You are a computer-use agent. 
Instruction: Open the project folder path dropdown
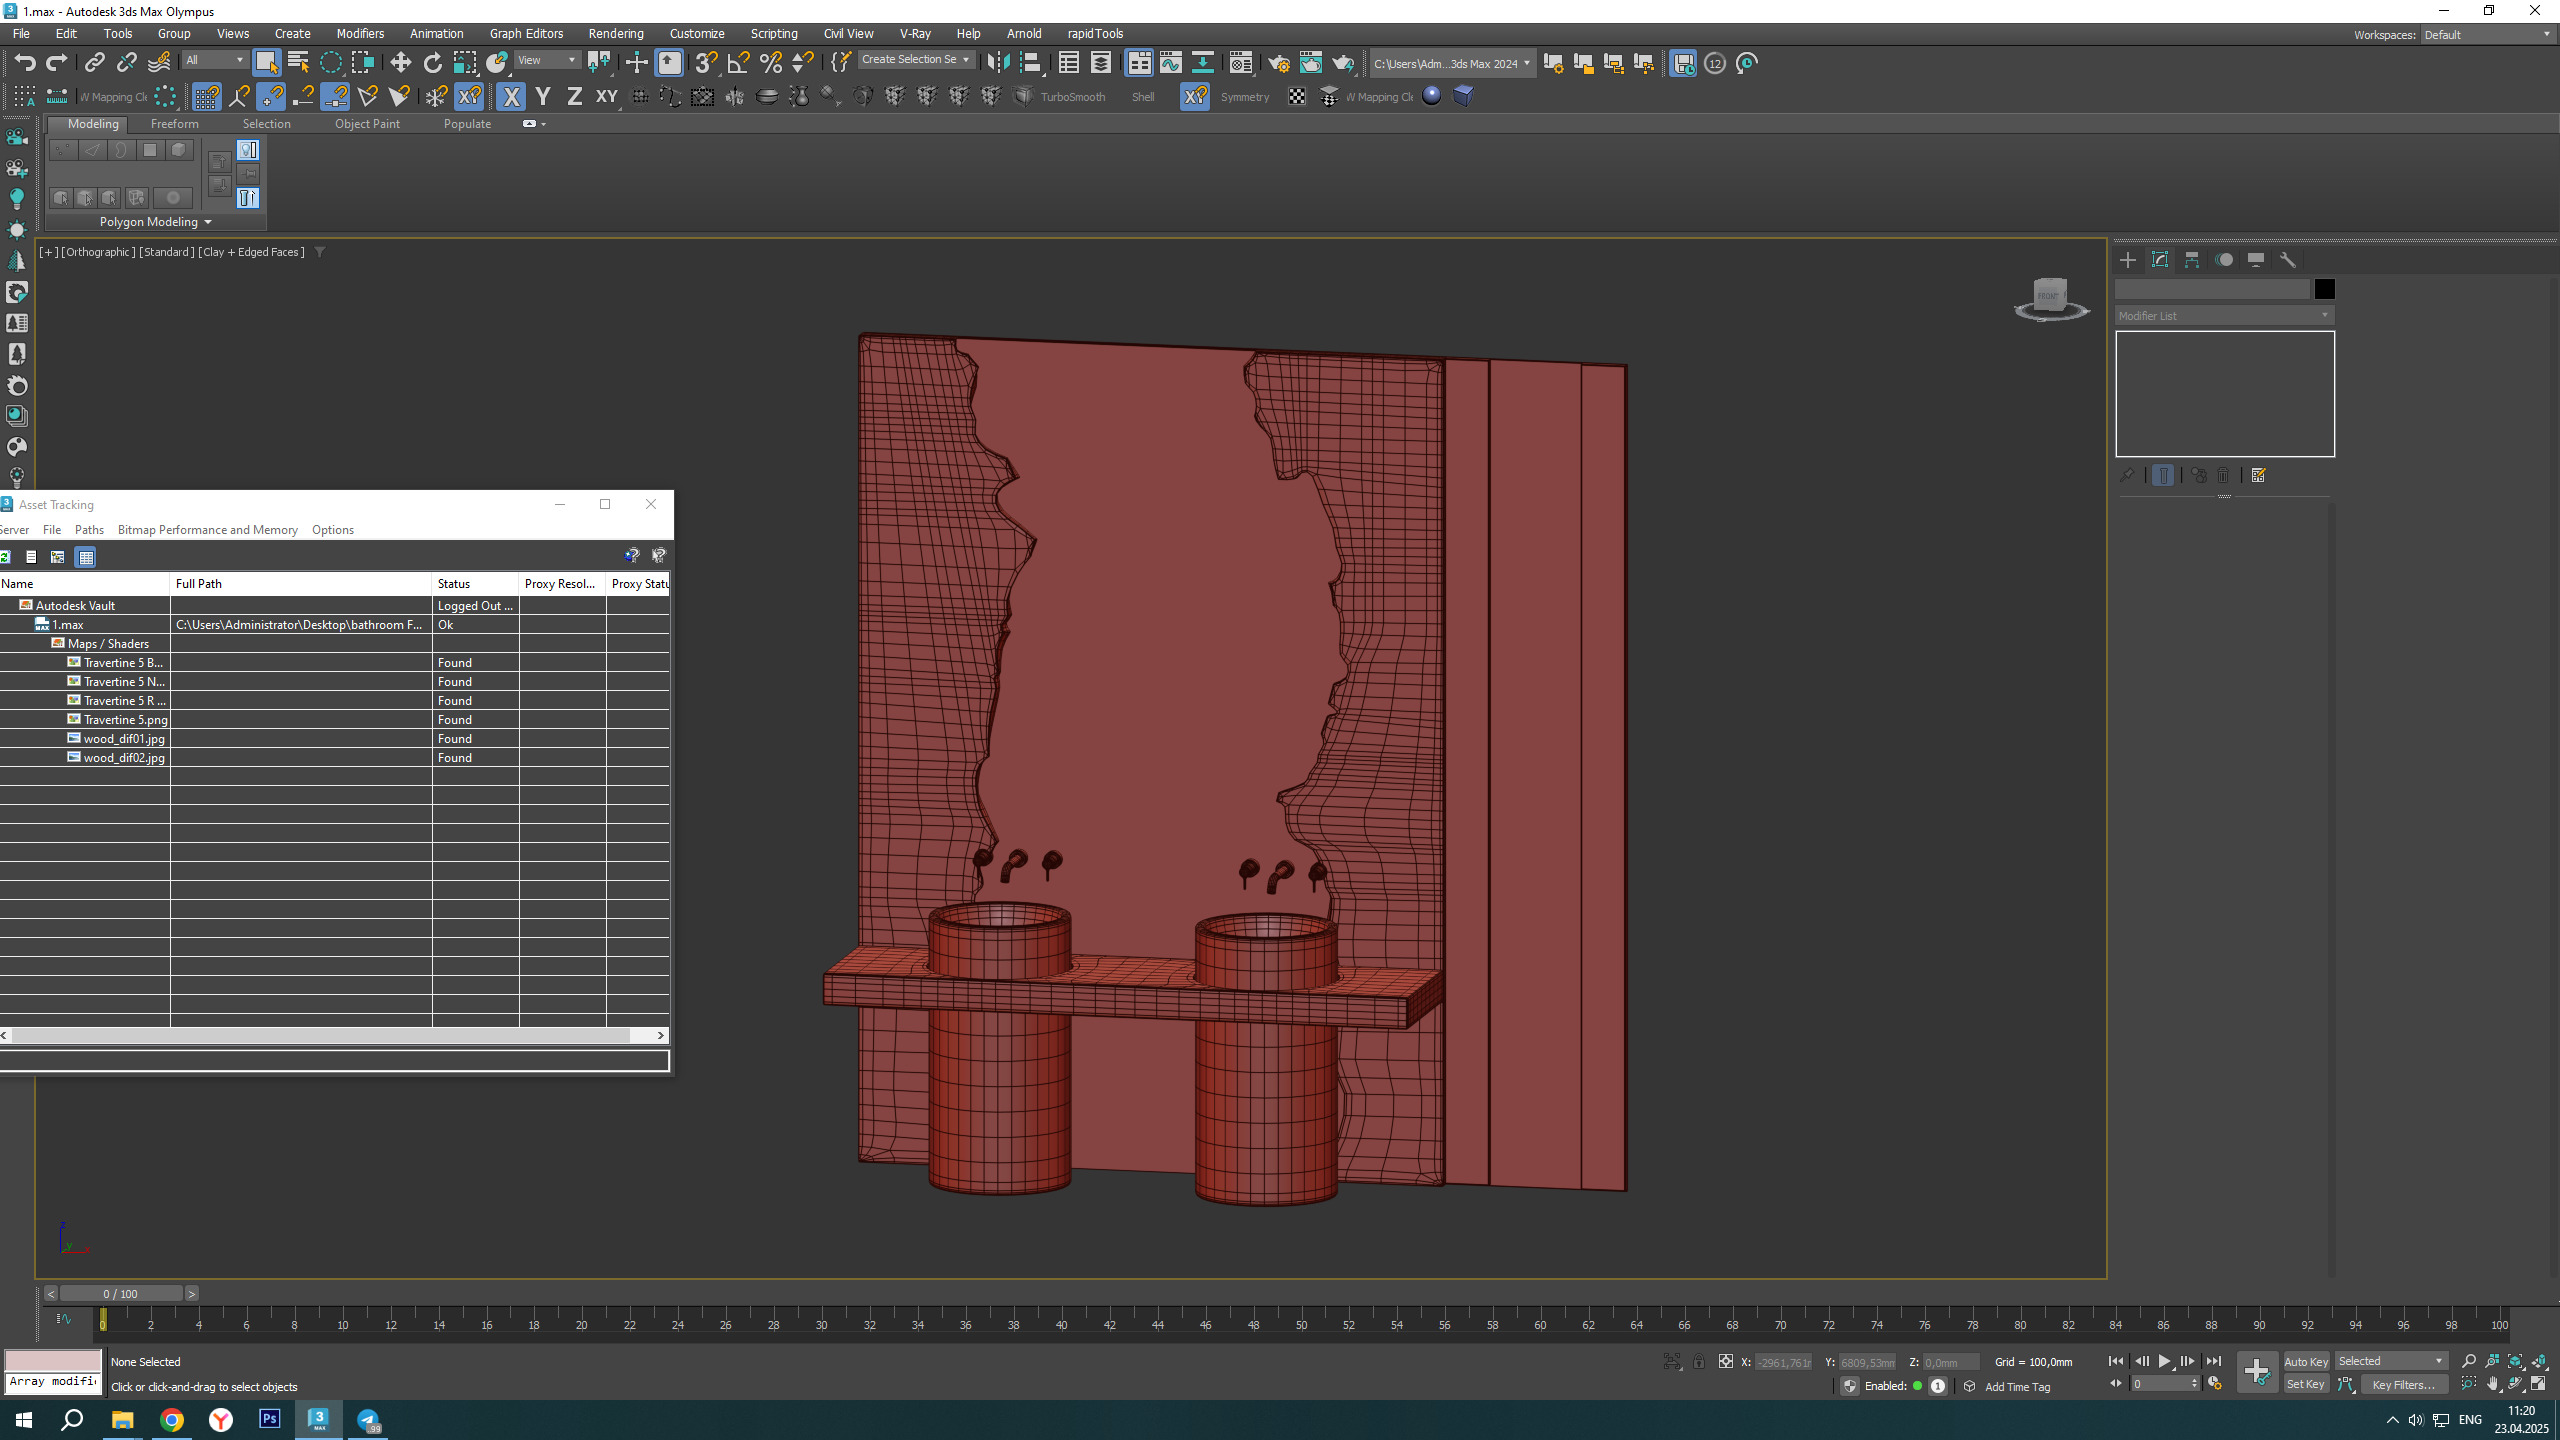coord(1452,63)
